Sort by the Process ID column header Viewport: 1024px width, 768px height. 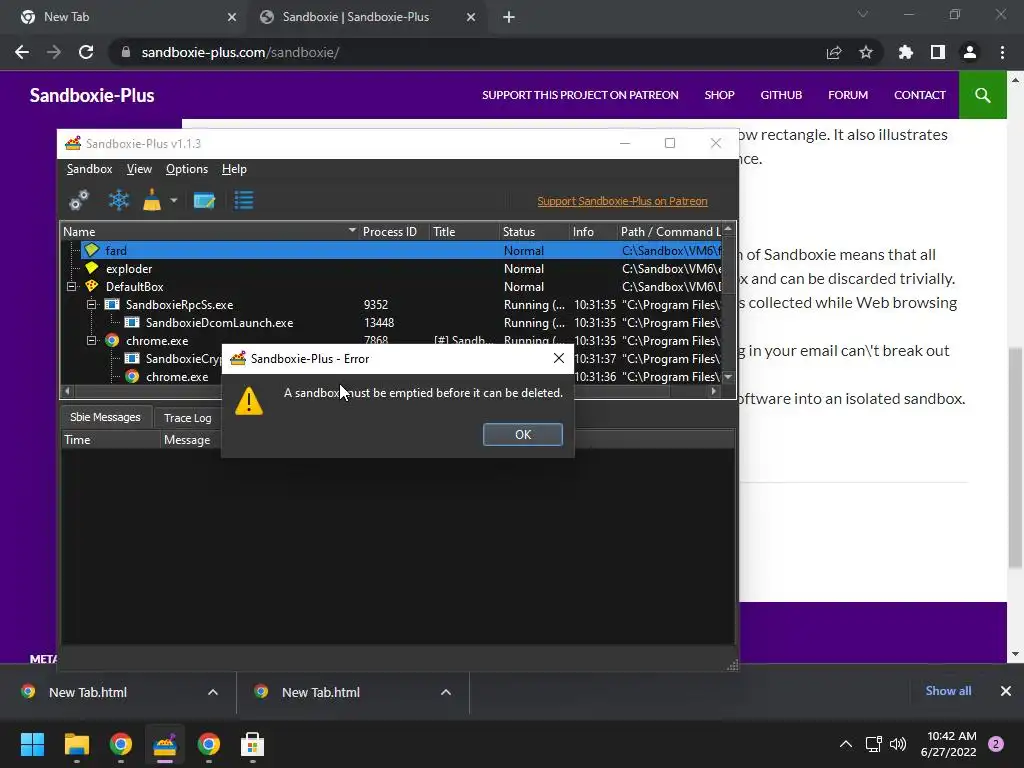pyautogui.click(x=394, y=231)
